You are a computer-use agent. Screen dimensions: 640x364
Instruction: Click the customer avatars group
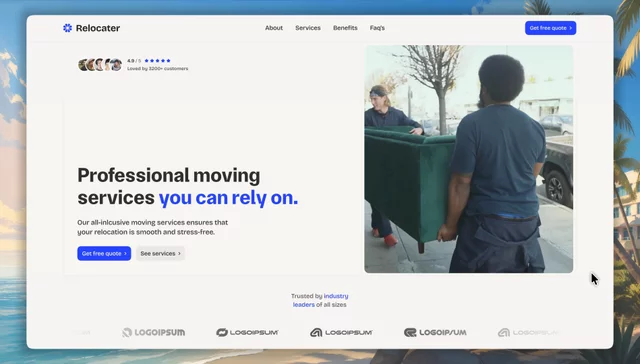[x=100, y=64]
